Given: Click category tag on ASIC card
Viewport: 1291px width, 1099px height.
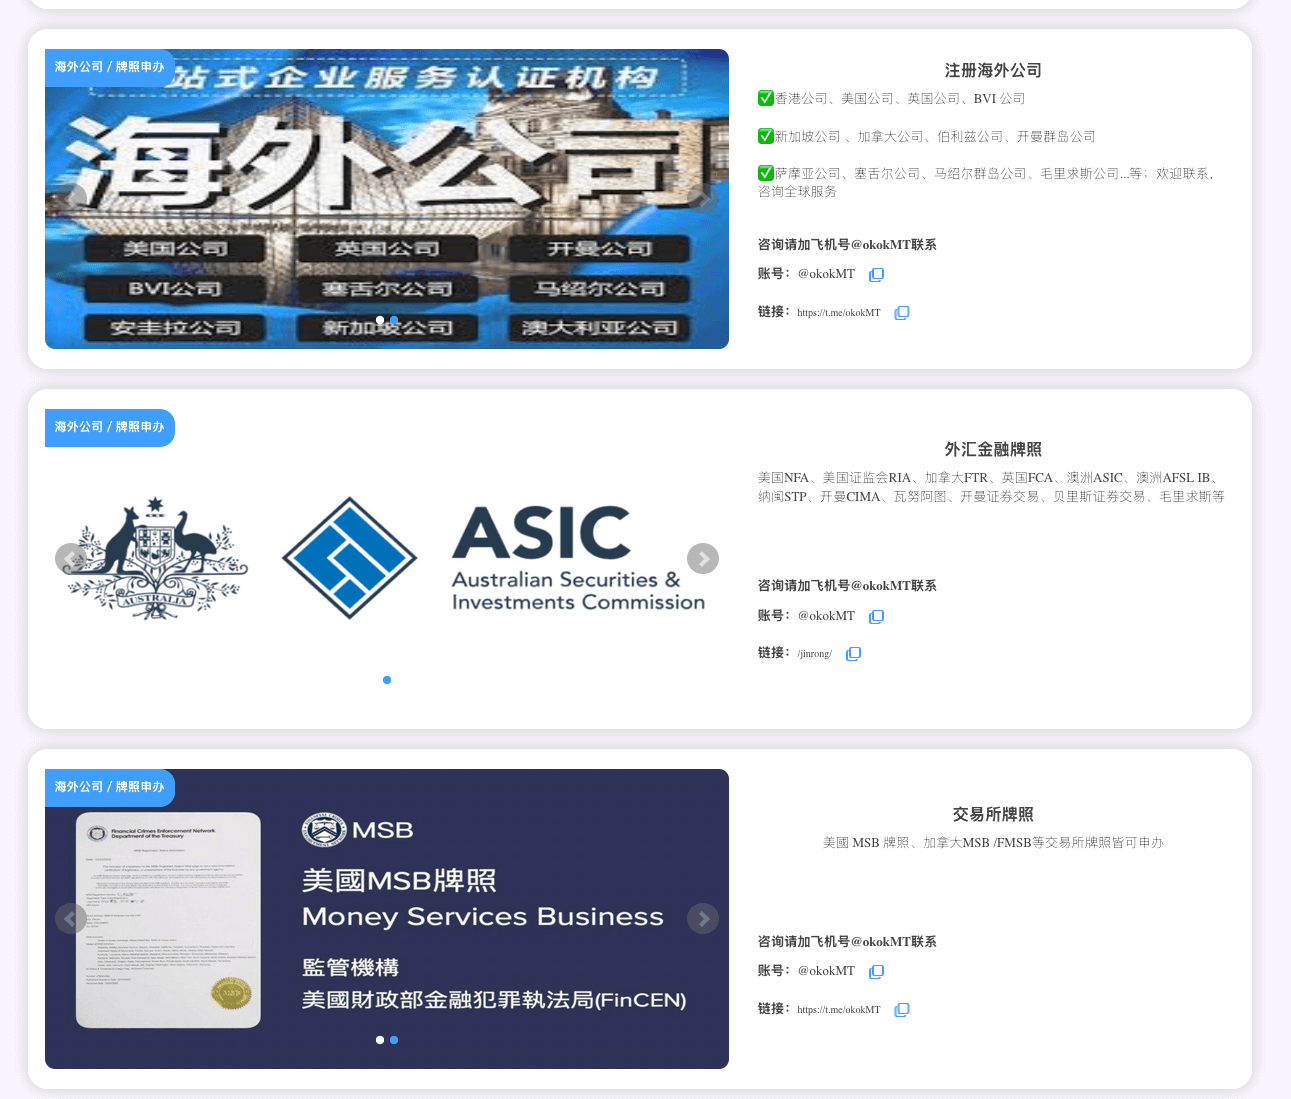Looking at the screenshot, I should point(109,427).
